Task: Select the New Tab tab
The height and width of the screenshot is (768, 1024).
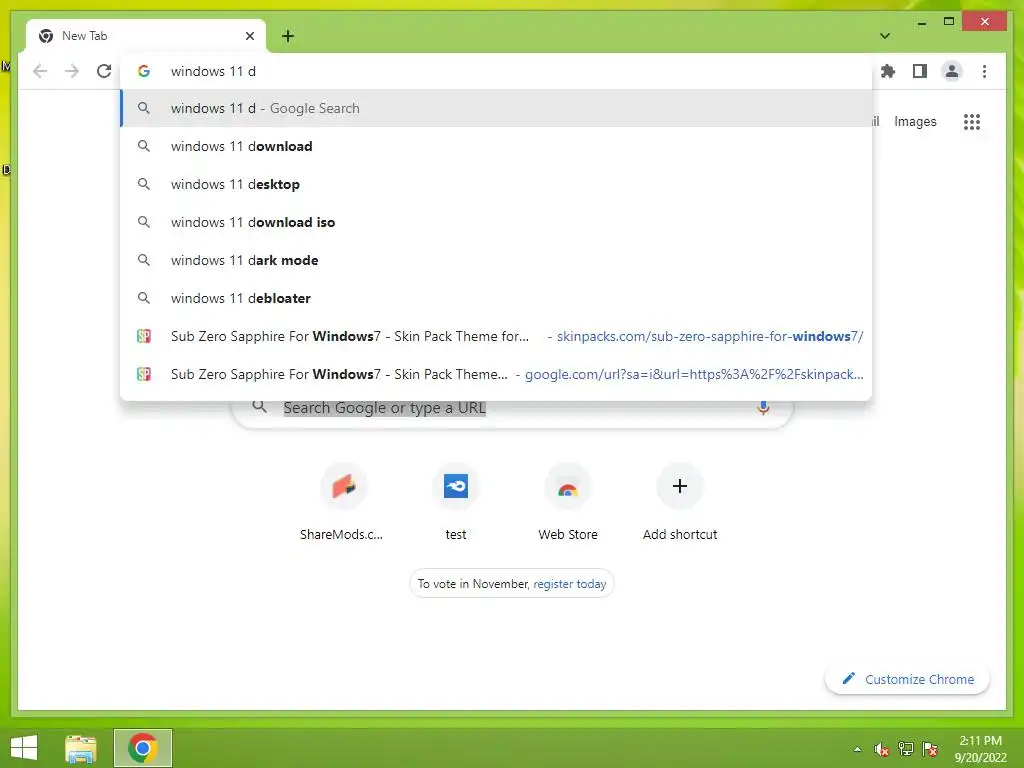Action: click(146, 36)
